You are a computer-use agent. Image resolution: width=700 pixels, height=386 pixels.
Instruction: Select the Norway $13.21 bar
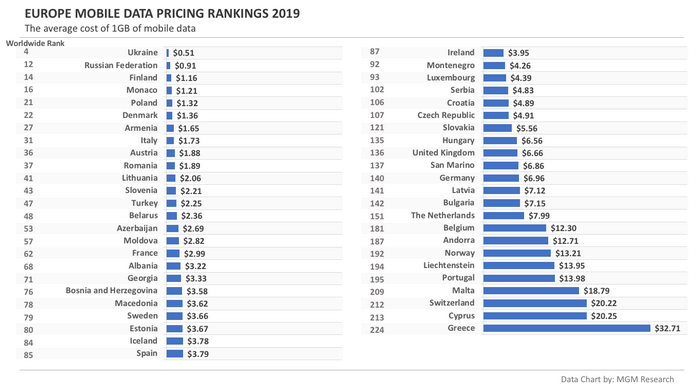[517, 253]
